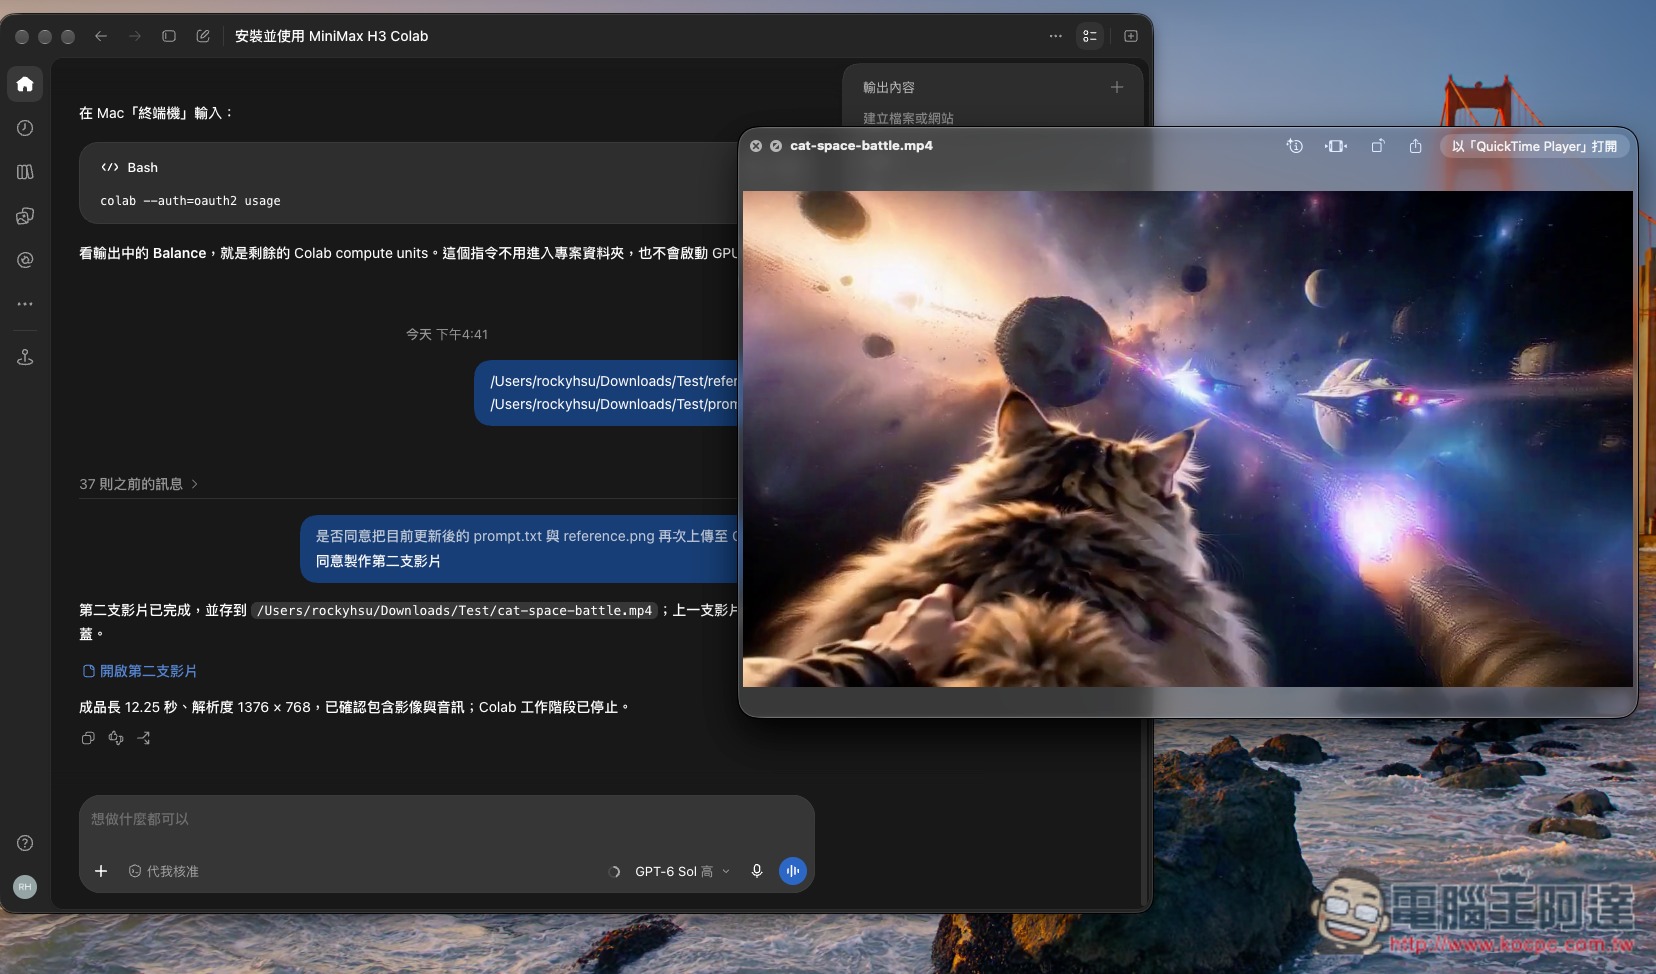The image size is (1656, 974).
Task: Copy the response with the copy icon
Action: pyautogui.click(x=88, y=738)
